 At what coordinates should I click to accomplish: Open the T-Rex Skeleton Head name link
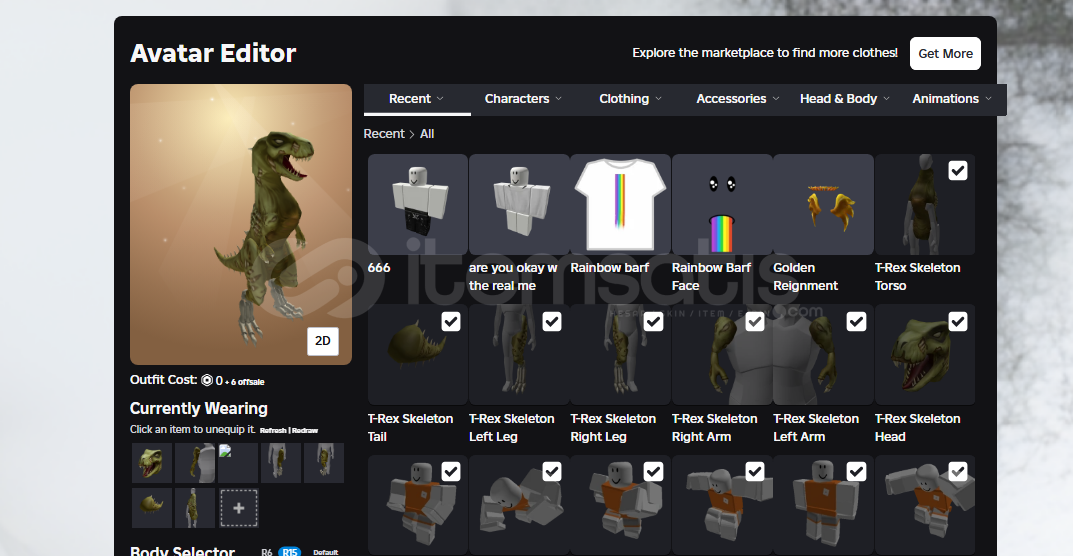pyautogui.click(x=918, y=427)
